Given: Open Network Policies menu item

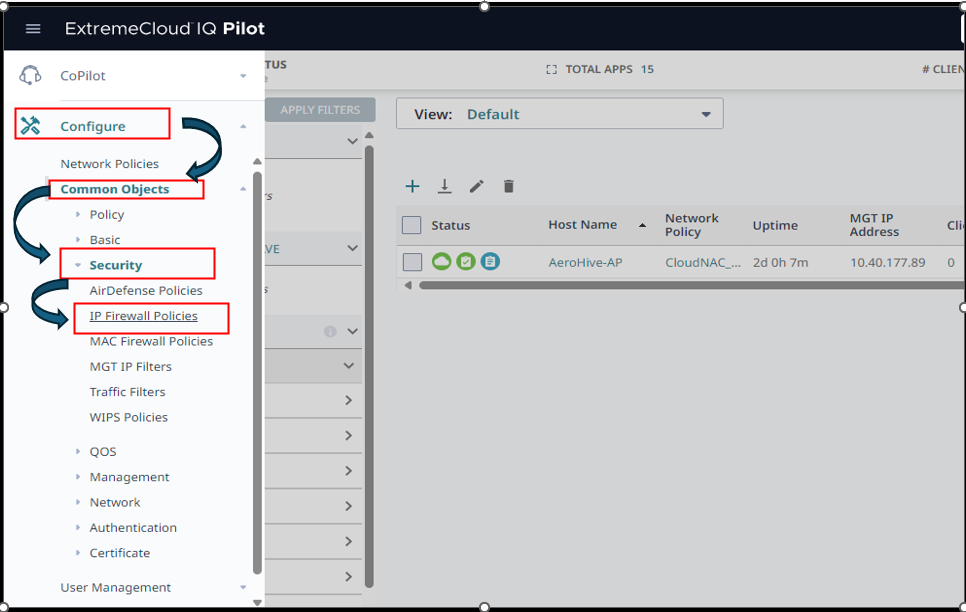Looking at the screenshot, I should pyautogui.click(x=110, y=164).
